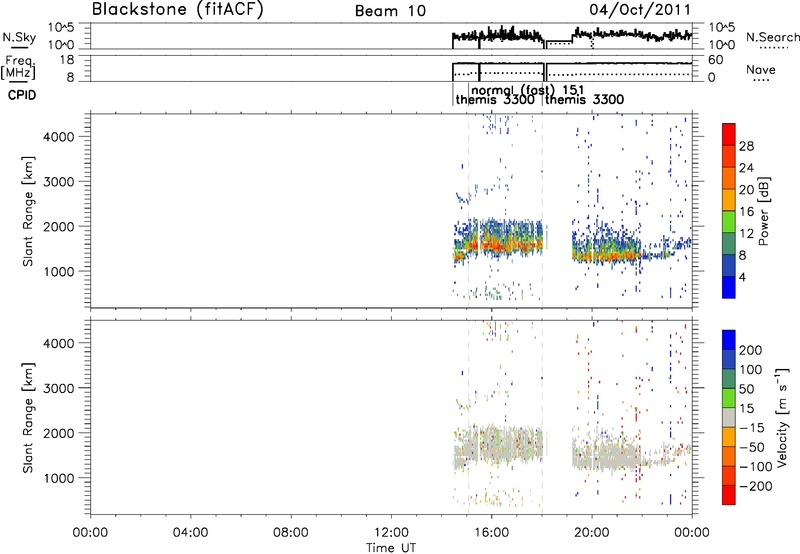Click the '1000' tick on the velocity panel

(59, 478)
